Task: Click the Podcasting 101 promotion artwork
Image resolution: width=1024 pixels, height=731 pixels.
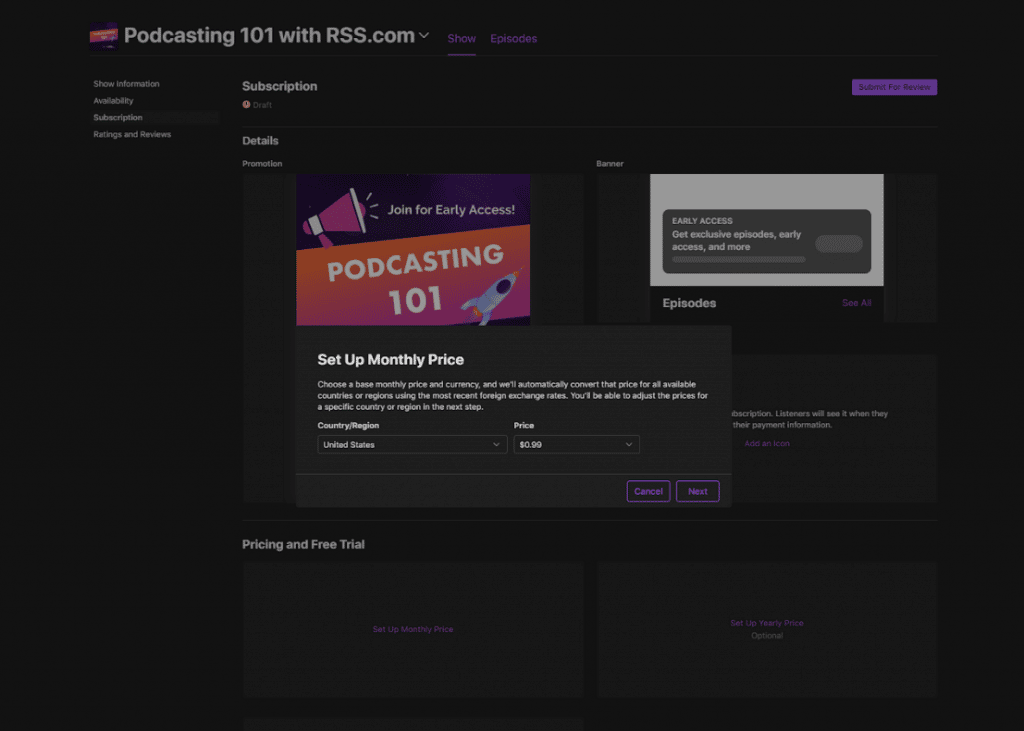Action: (413, 250)
